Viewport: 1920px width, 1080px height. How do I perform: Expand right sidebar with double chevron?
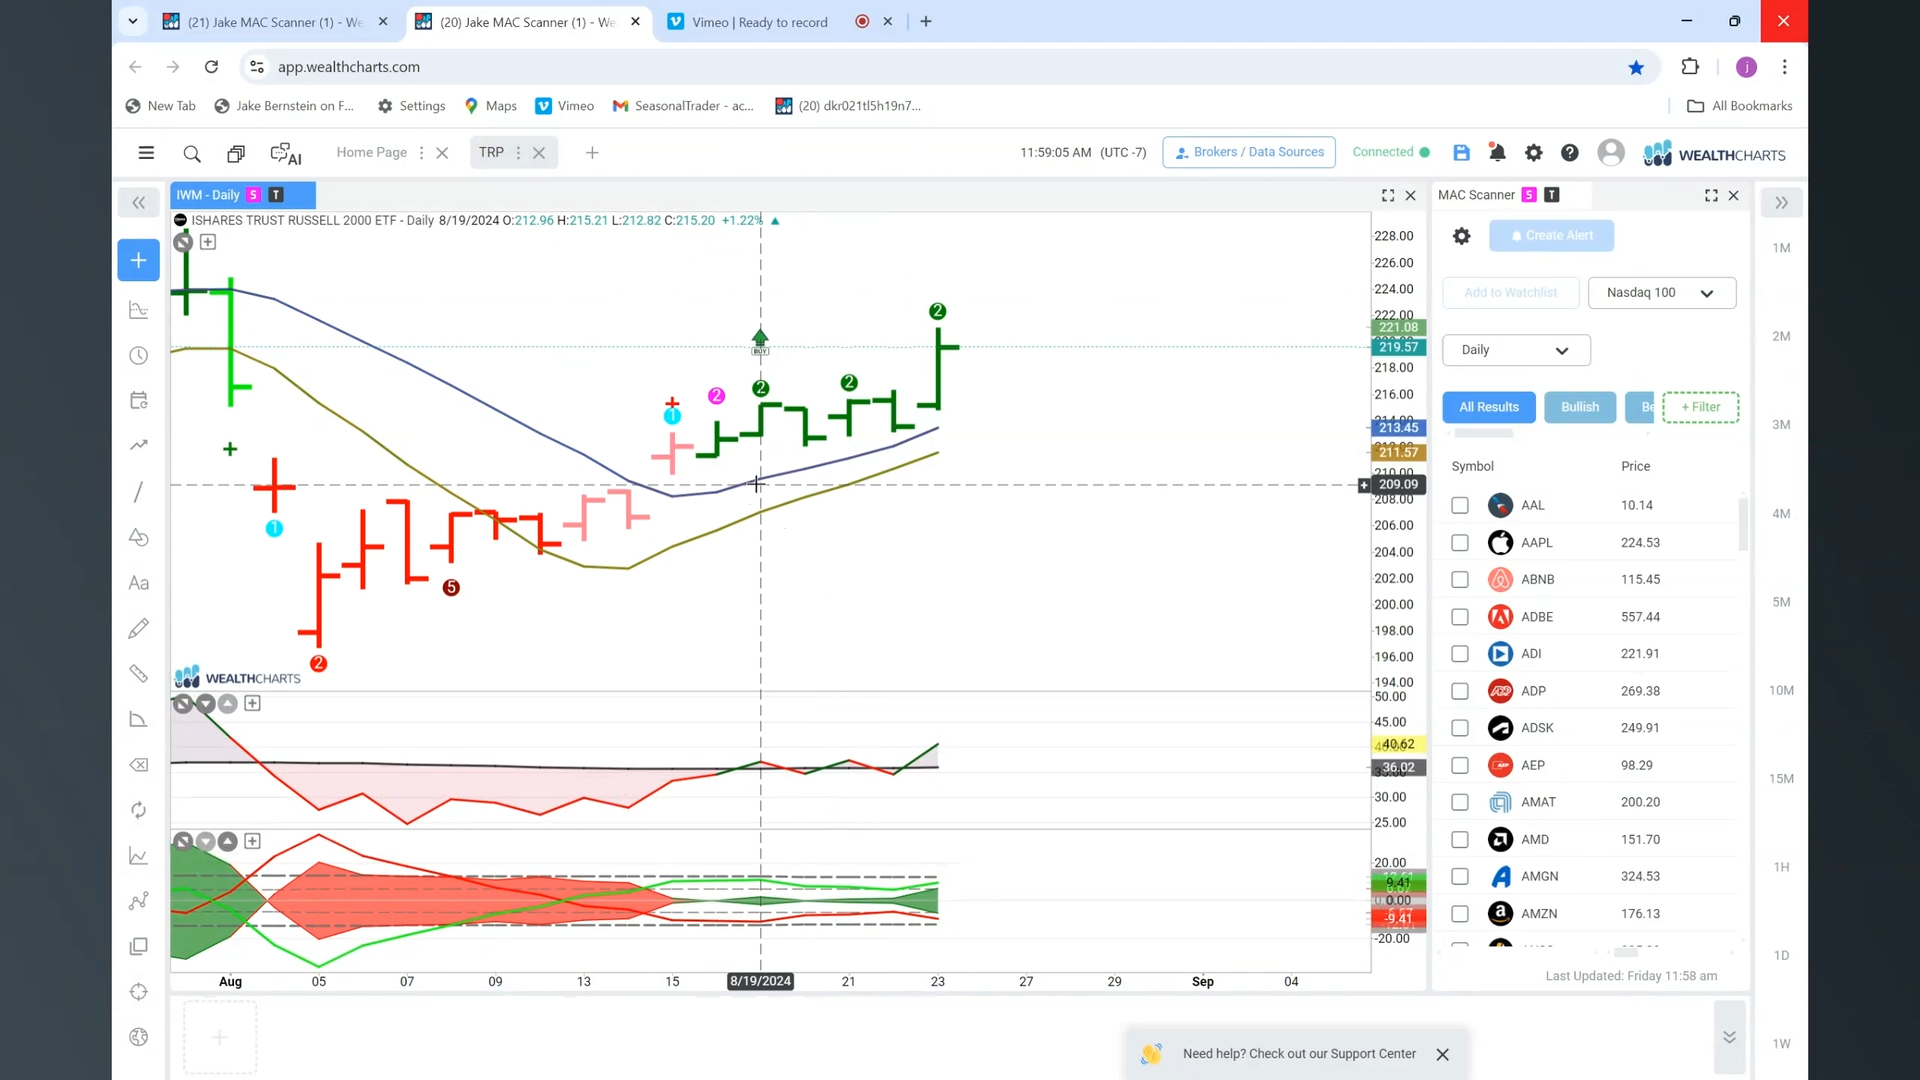click(1781, 203)
